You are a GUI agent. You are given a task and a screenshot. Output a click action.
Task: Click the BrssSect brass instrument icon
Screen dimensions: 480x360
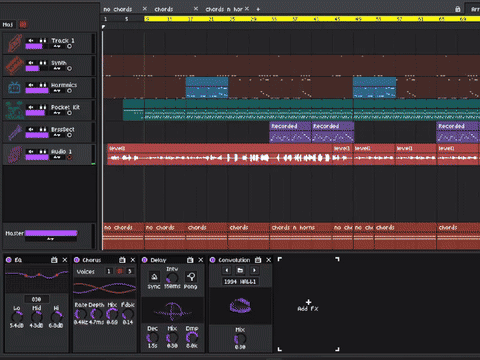pyautogui.click(x=15, y=132)
